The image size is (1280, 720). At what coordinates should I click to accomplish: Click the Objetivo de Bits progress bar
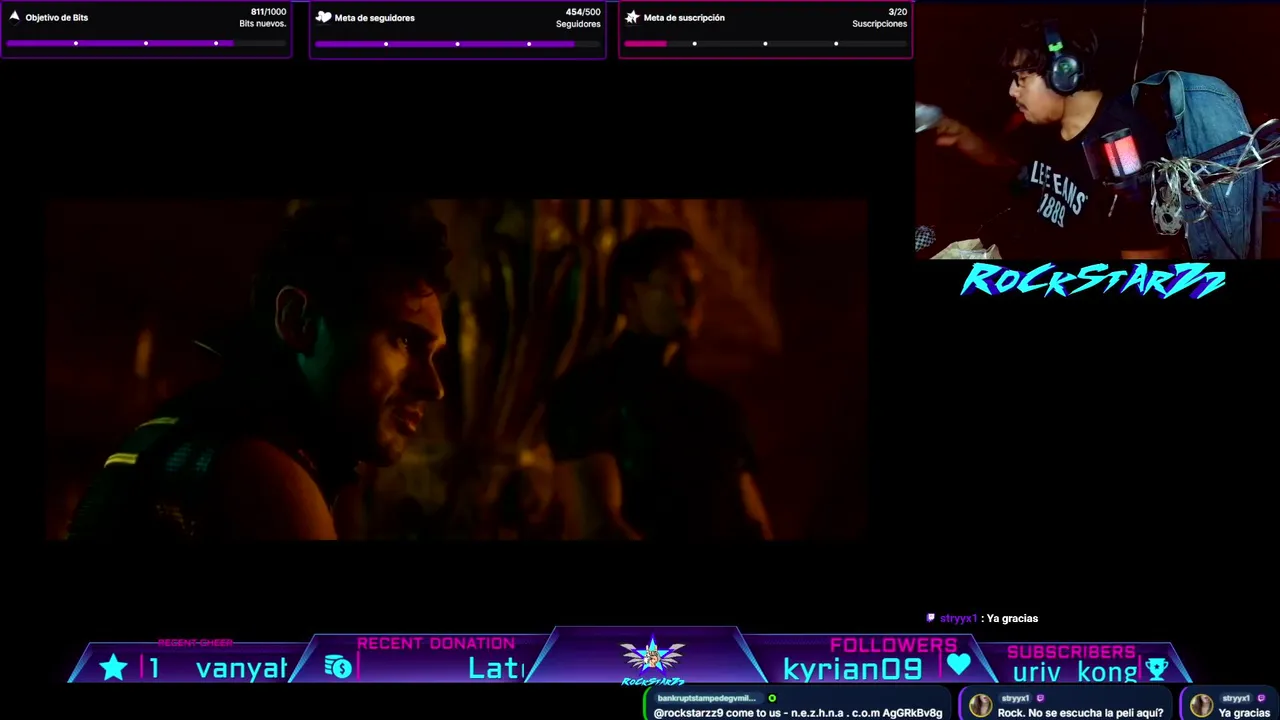(x=146, y=43)
